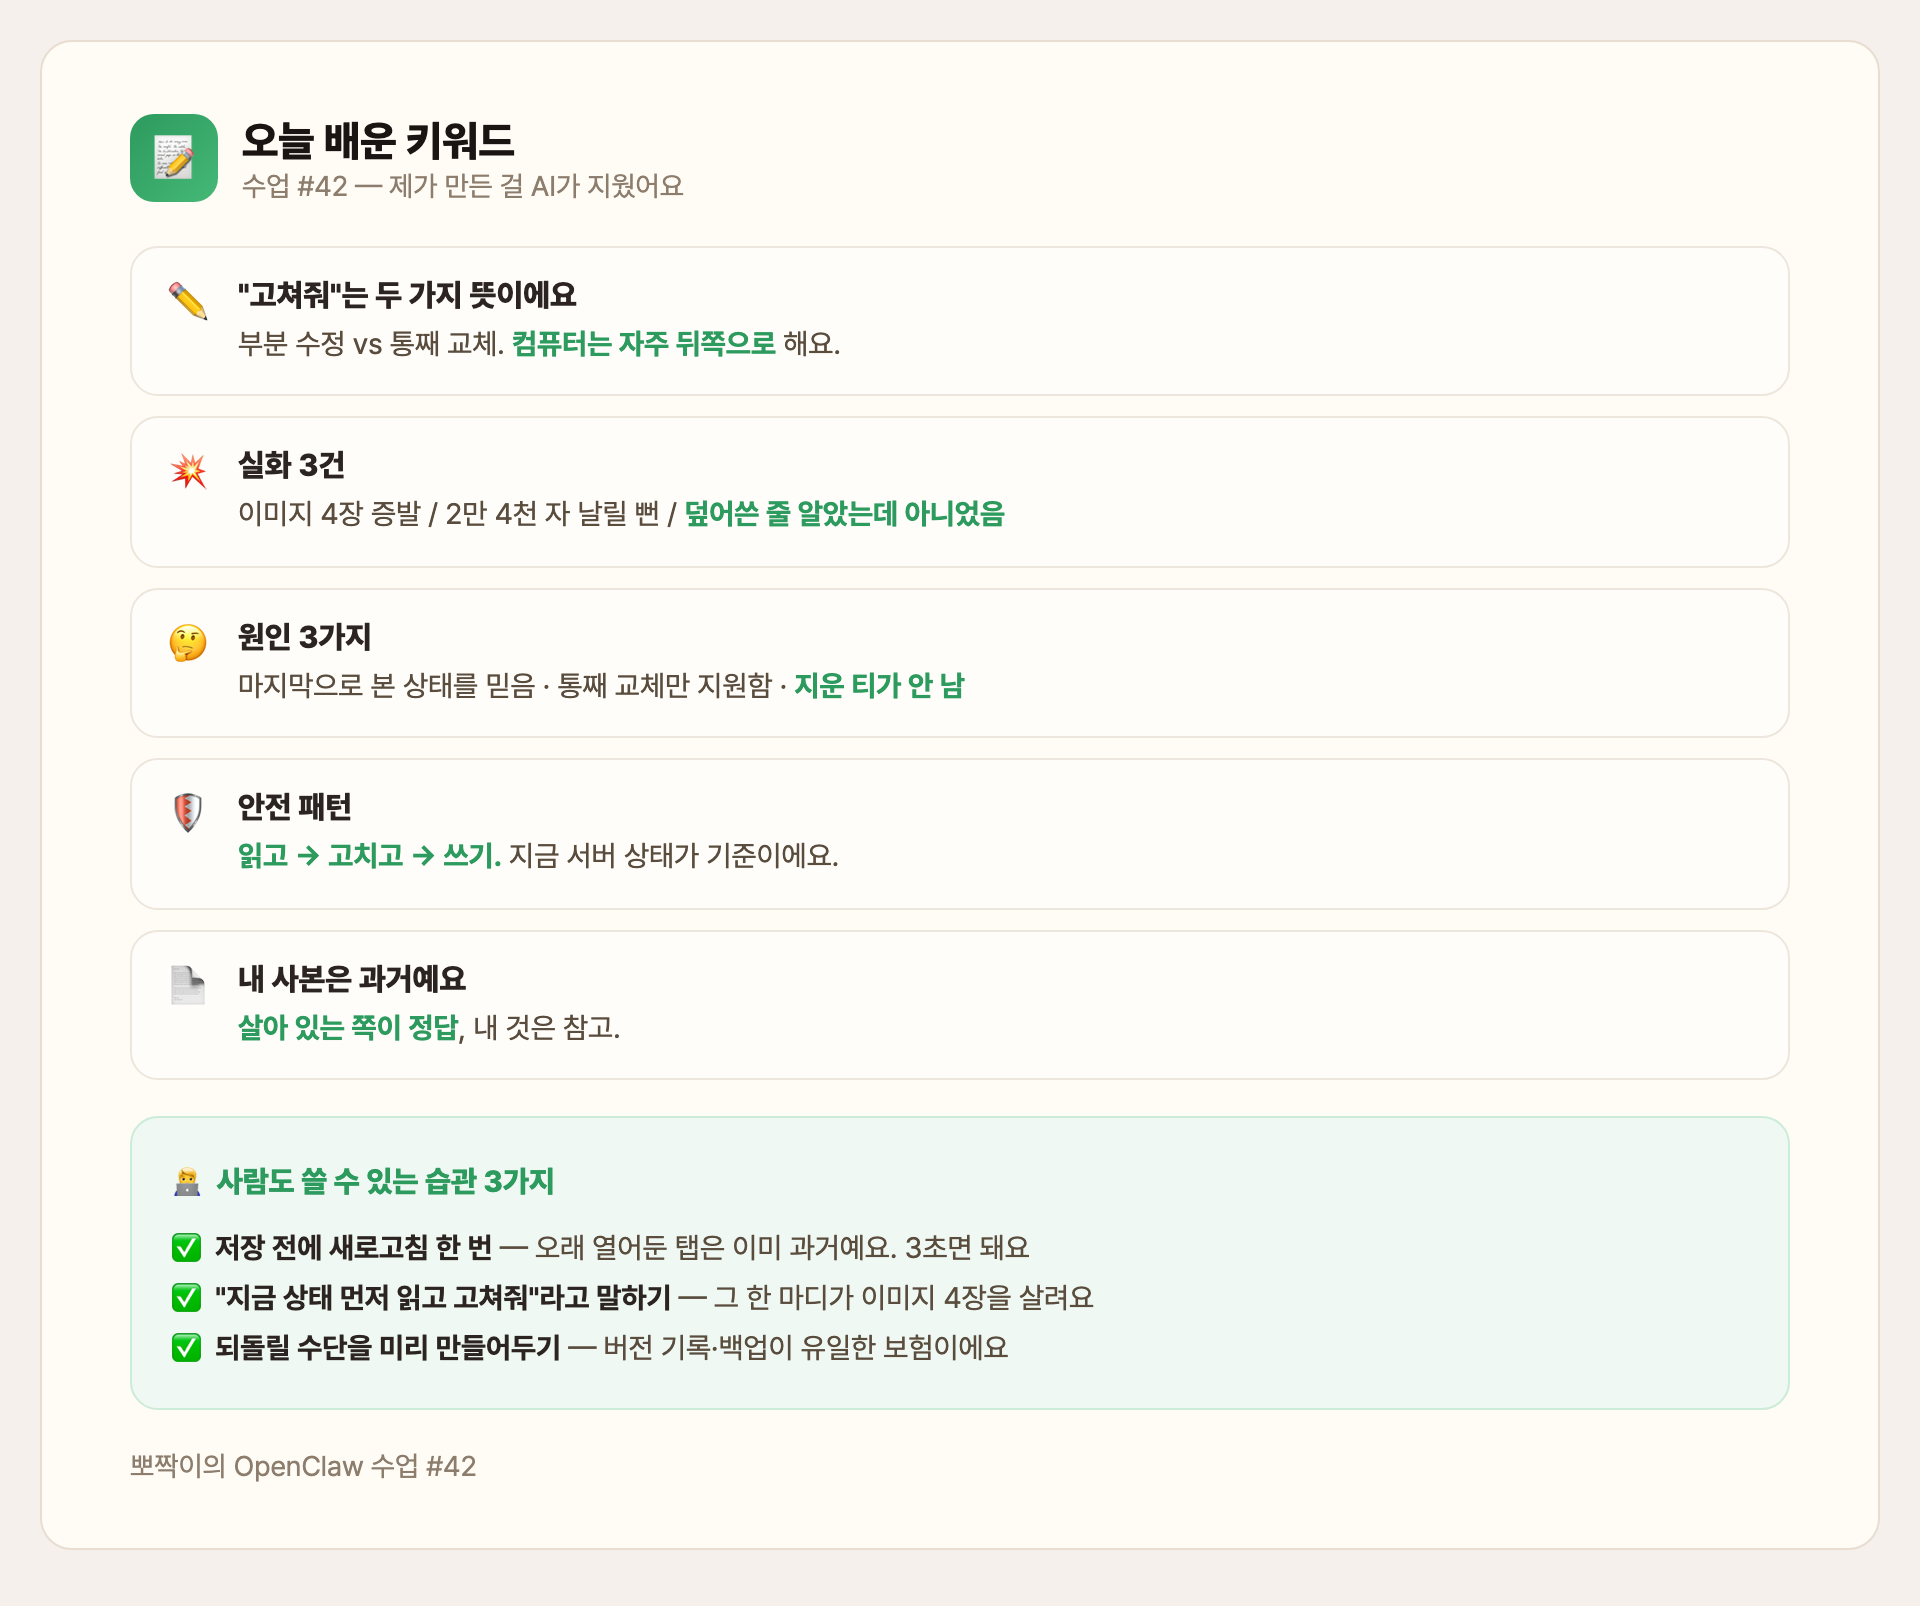
Task: Click the person emoji before 사람도 쓸 수 있는 습관 3가지
Action: point(187,1182)
